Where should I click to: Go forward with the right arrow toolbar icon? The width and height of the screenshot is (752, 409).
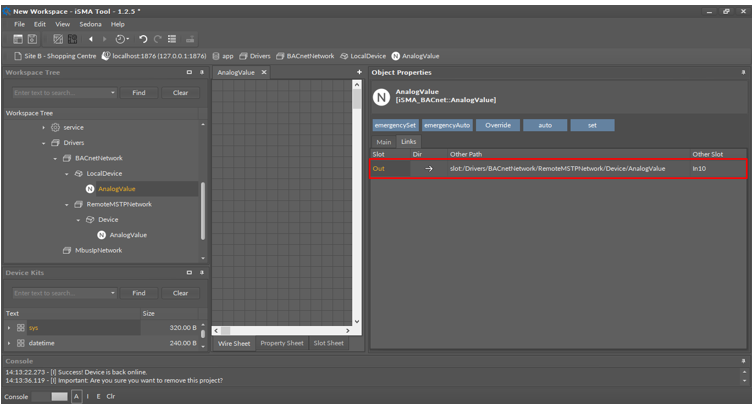tap(104, 39)
